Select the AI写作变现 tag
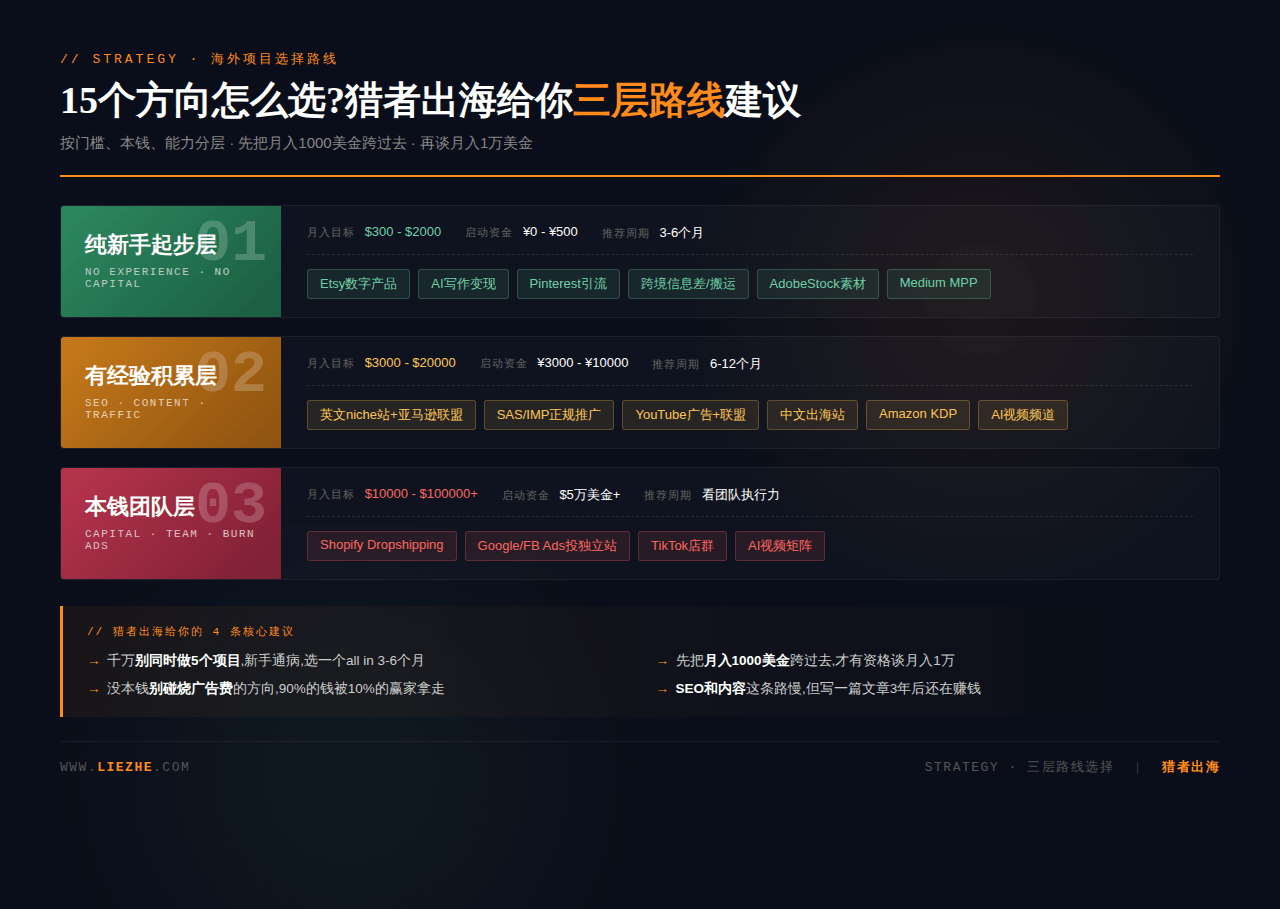The width and height of the screenshot is (1280, 909). click(463, 284)
